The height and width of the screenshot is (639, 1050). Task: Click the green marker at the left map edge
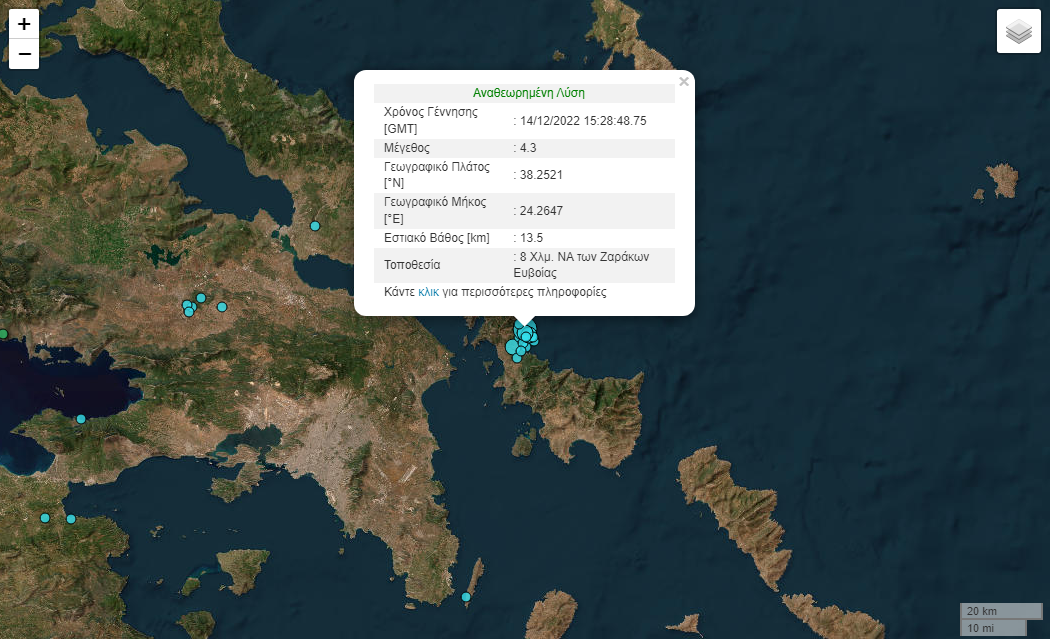point(3,334)
